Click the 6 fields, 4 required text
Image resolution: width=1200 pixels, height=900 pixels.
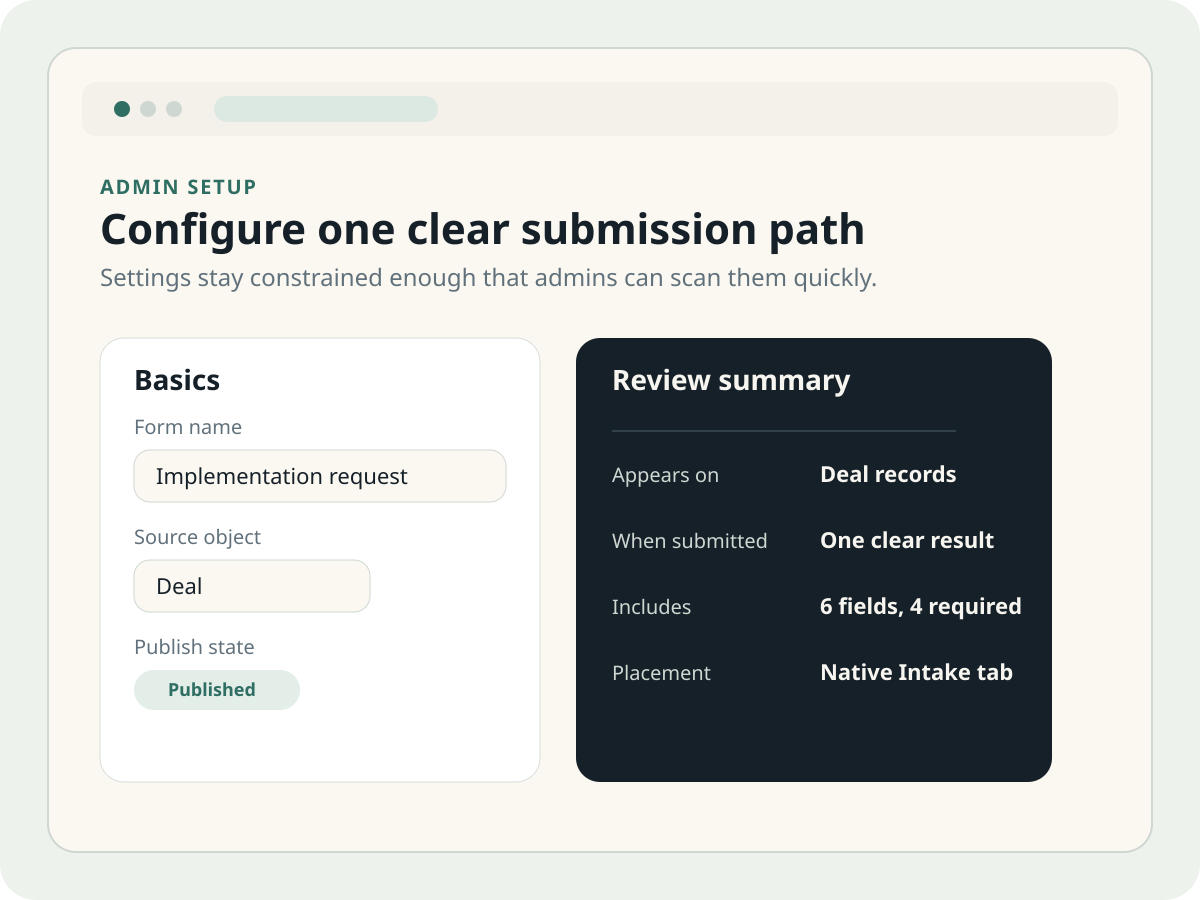(x=920, y=607)
